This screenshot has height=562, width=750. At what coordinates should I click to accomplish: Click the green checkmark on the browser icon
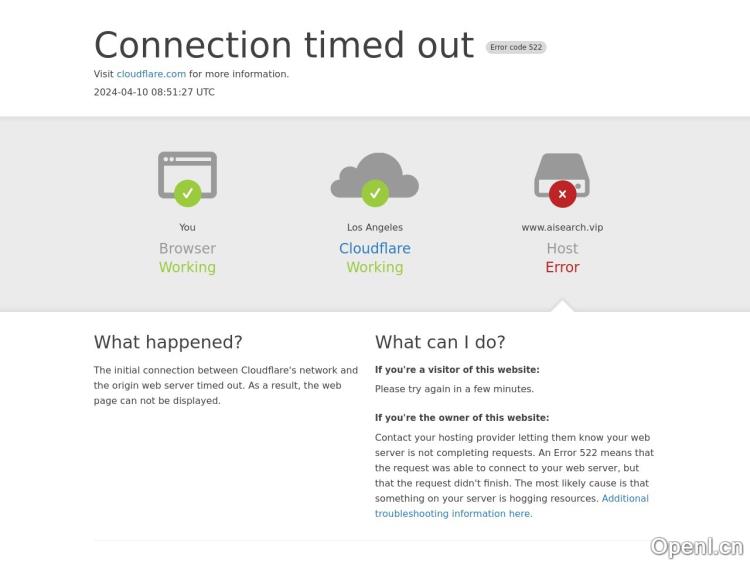(187, 193)
